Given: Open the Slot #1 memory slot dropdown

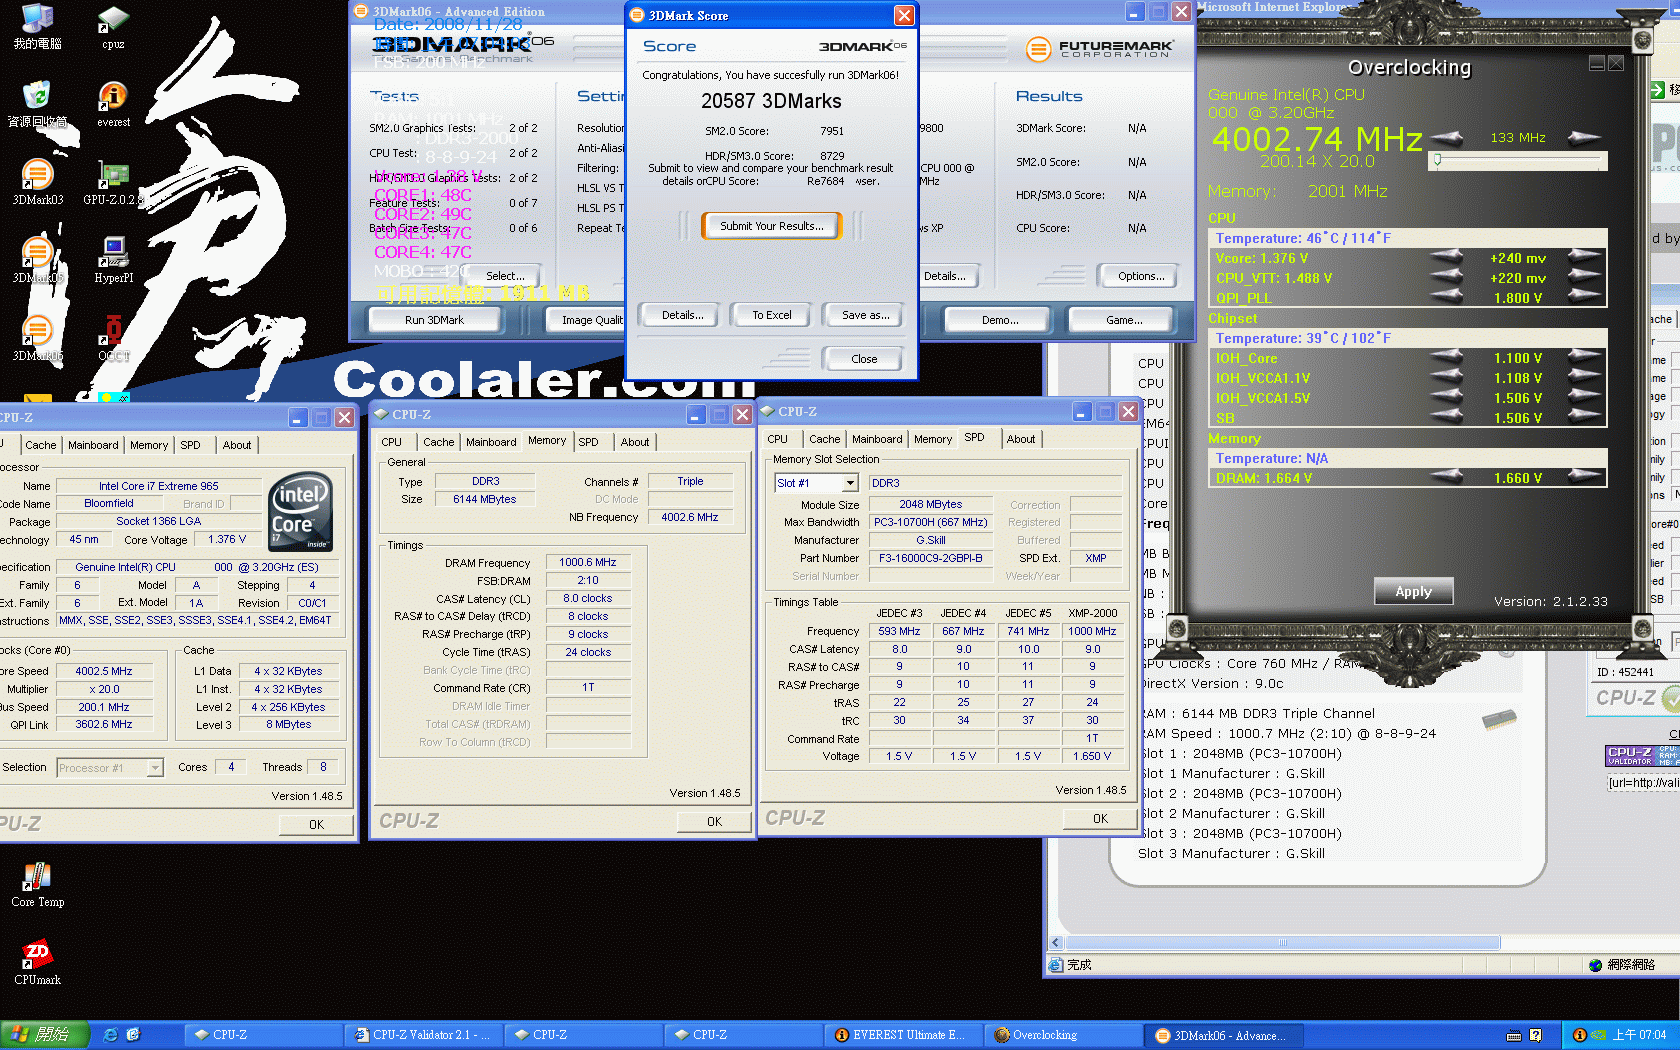Looking at the screenshot, I should (x=849, y=483).
